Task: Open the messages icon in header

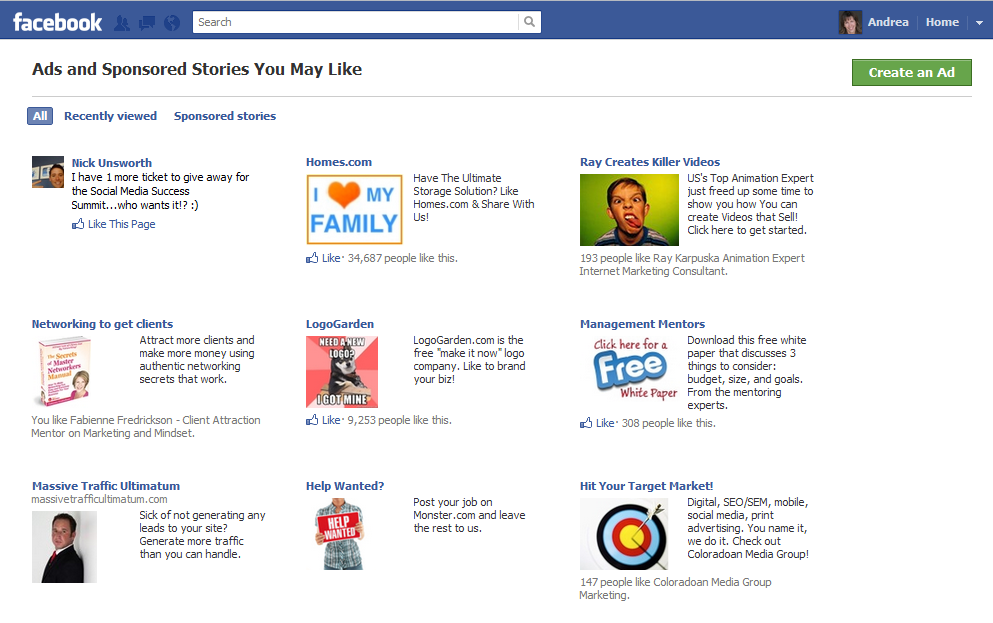Action: point(147,23)
